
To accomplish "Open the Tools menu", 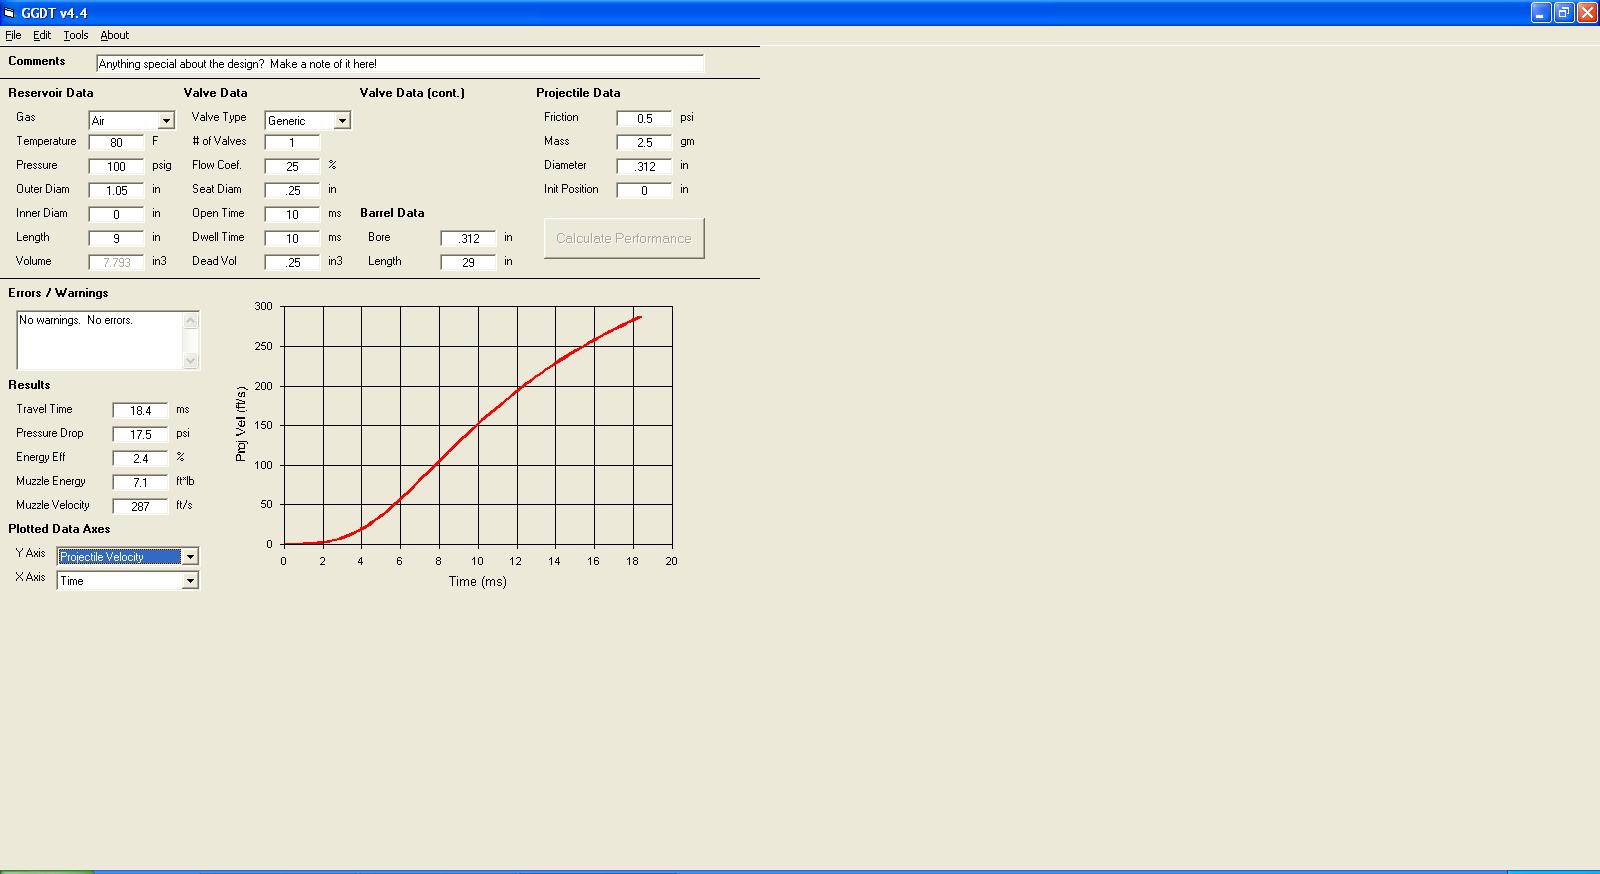I will point(76,35).
